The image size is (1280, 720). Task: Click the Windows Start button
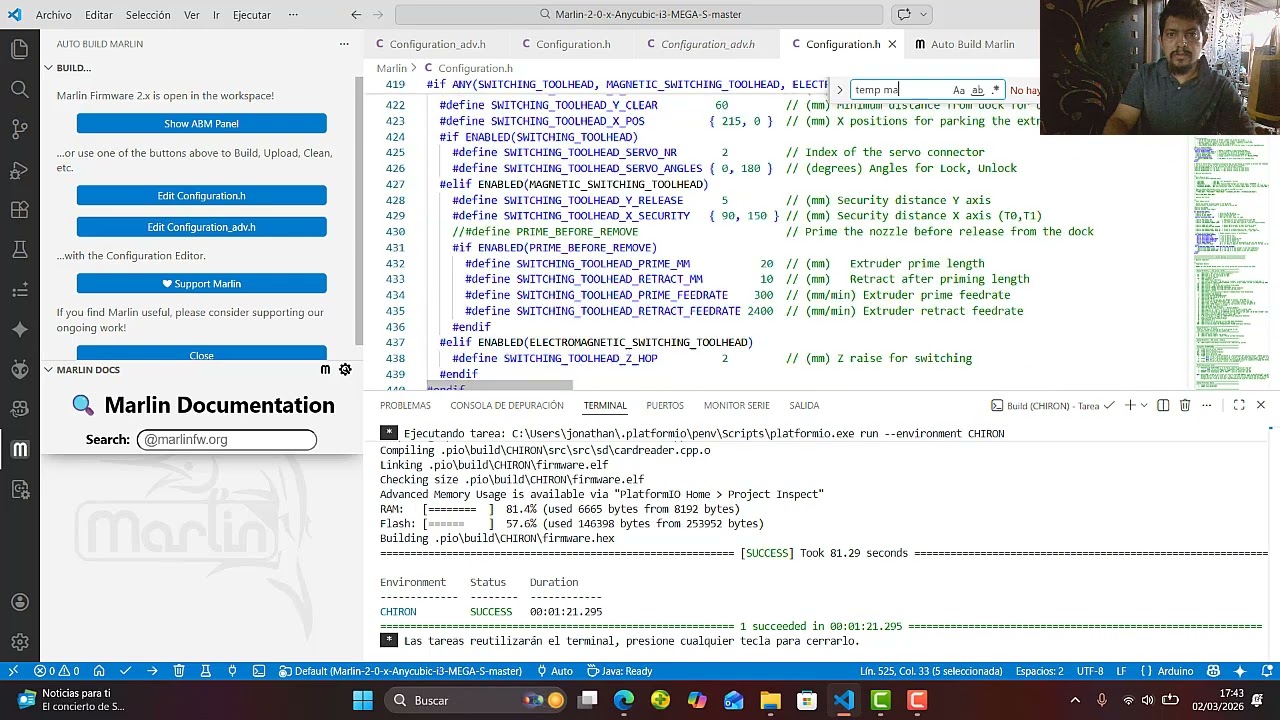362,700
